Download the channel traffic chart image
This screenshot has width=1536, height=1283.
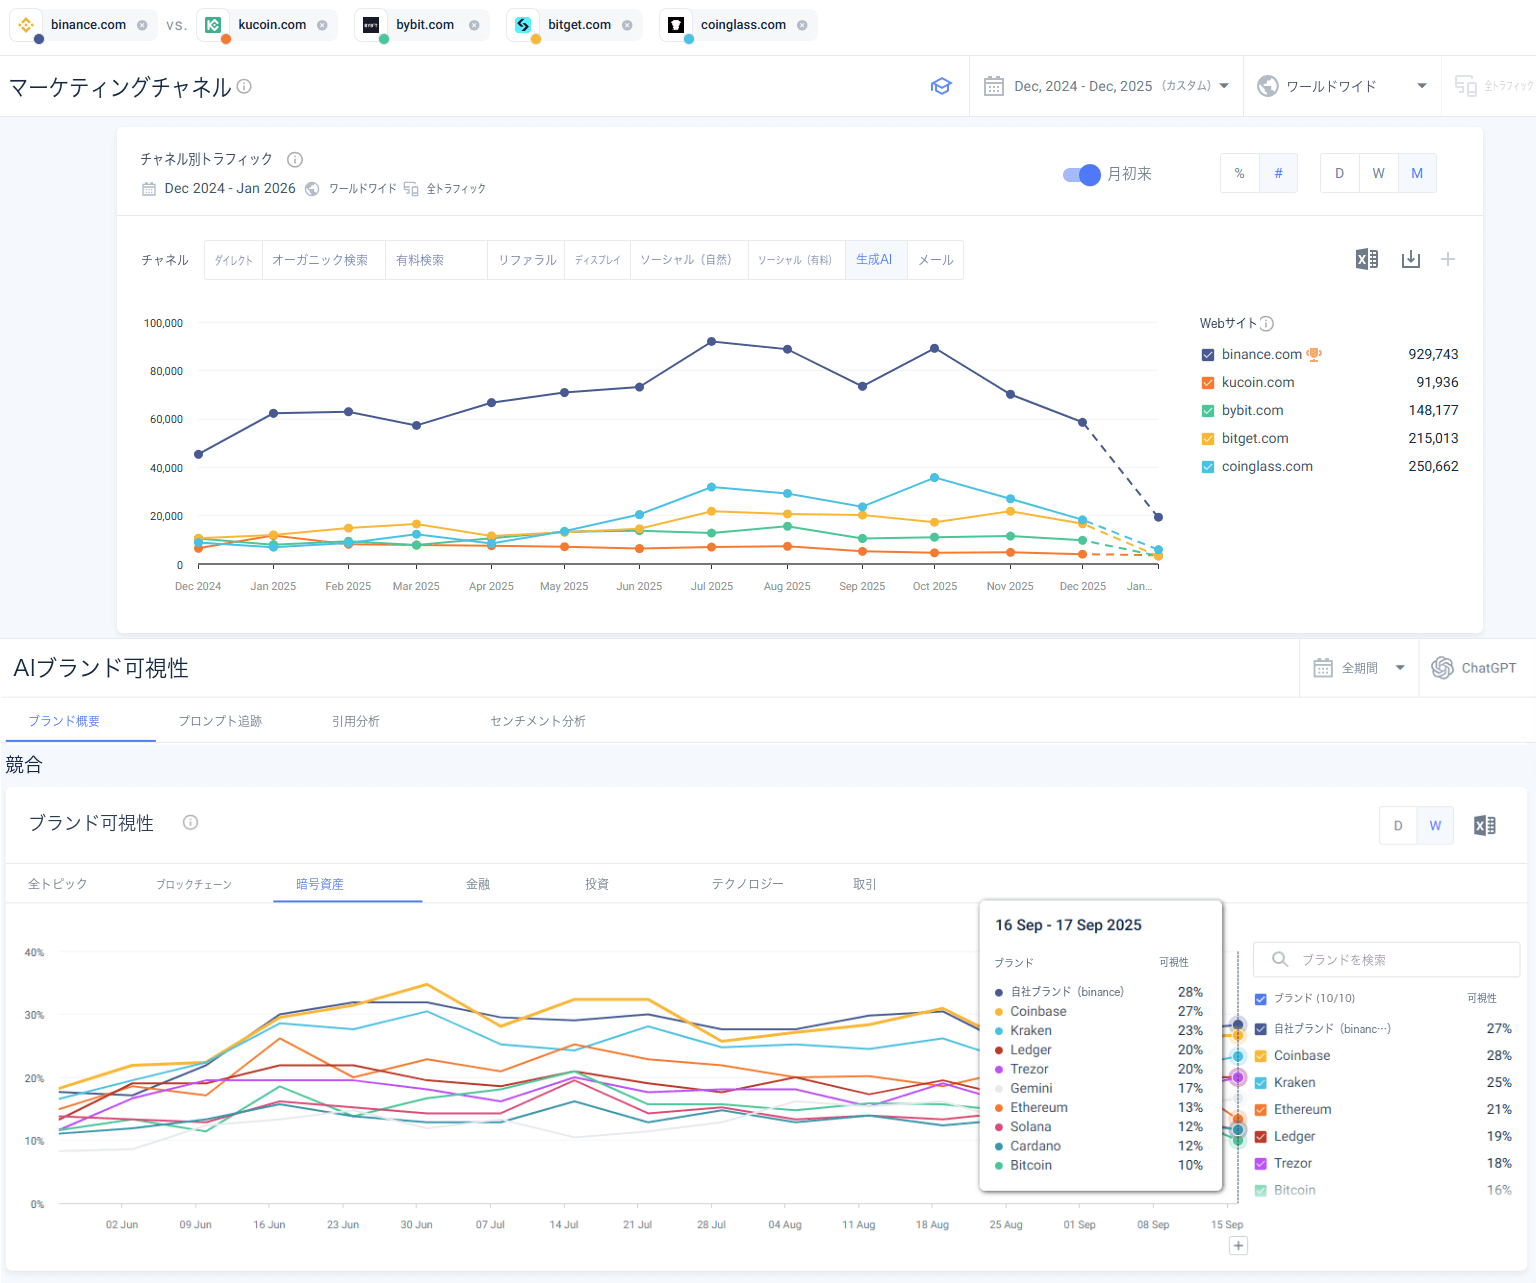tap(1411, 259)
